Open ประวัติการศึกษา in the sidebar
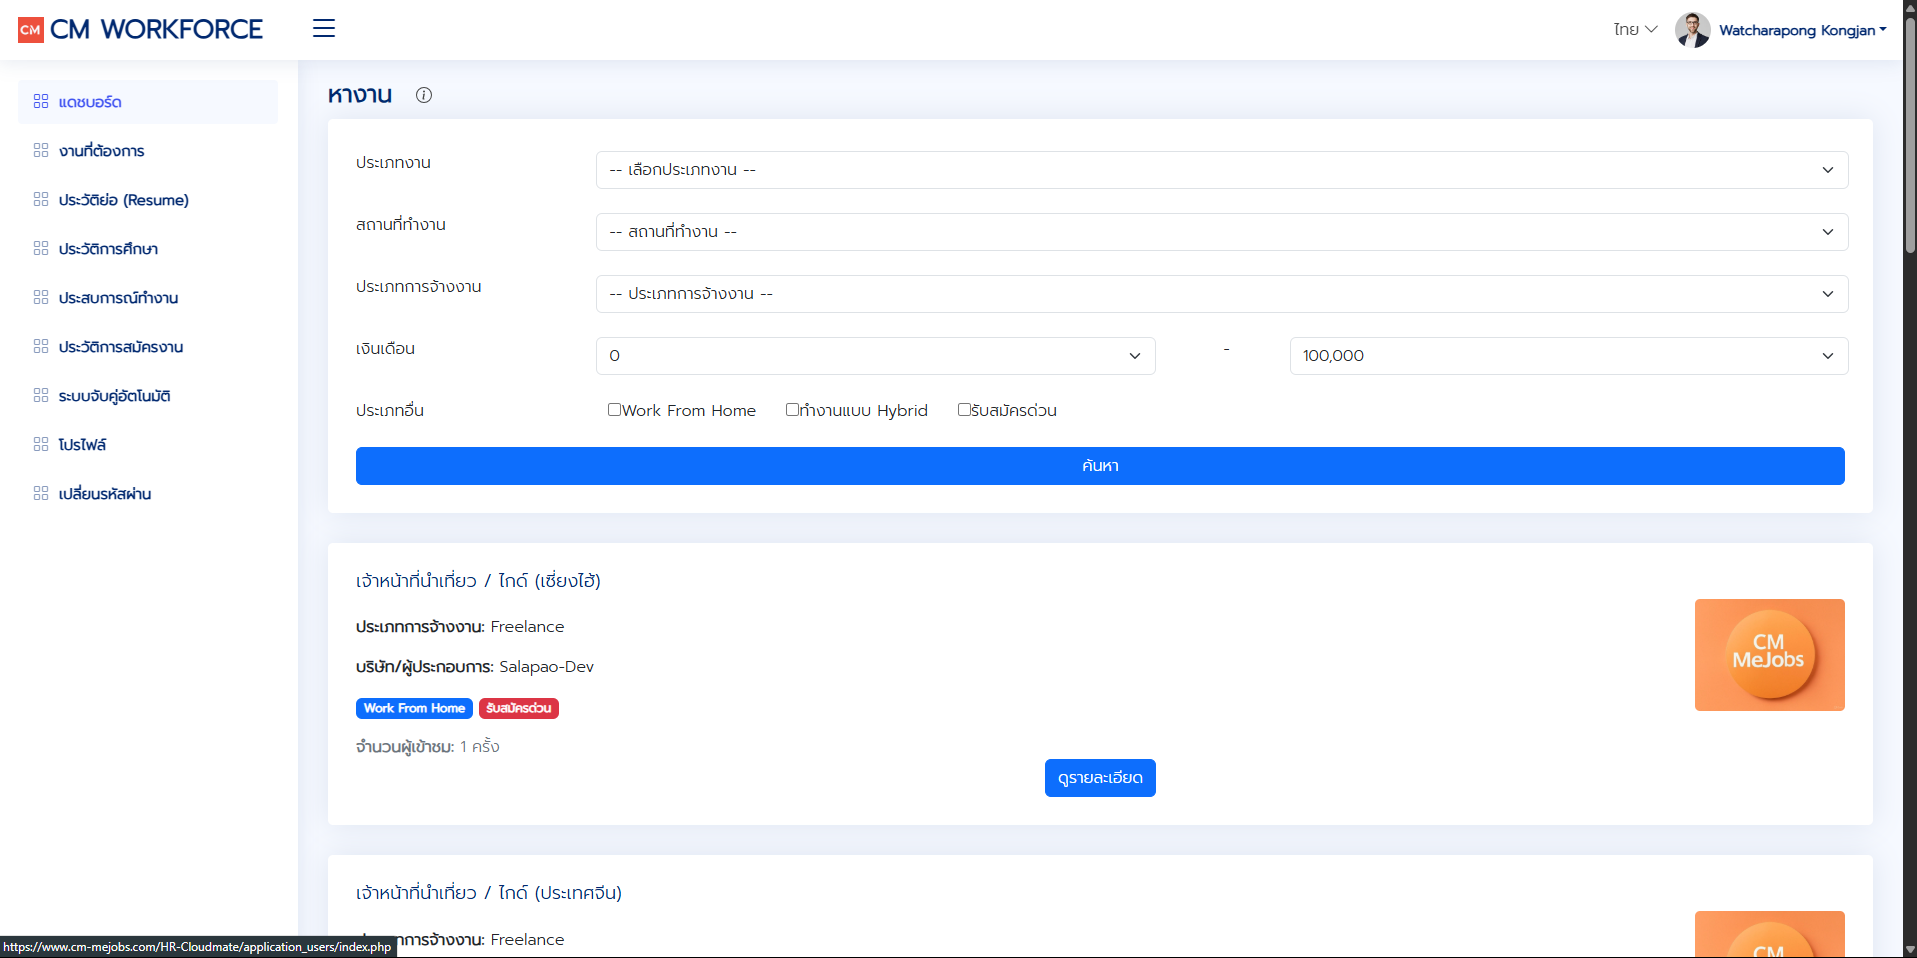 pyautogui.click(x=148, y=249)
